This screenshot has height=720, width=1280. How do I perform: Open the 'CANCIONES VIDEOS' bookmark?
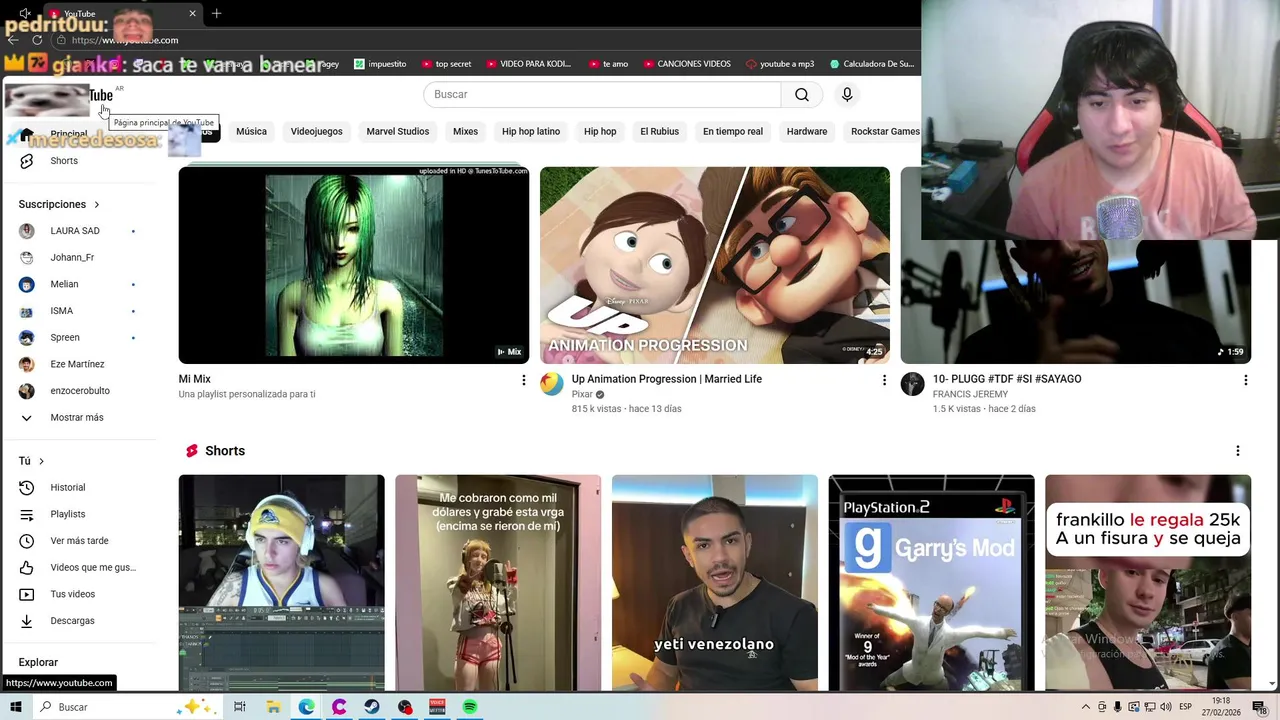(x=686, y=64)
